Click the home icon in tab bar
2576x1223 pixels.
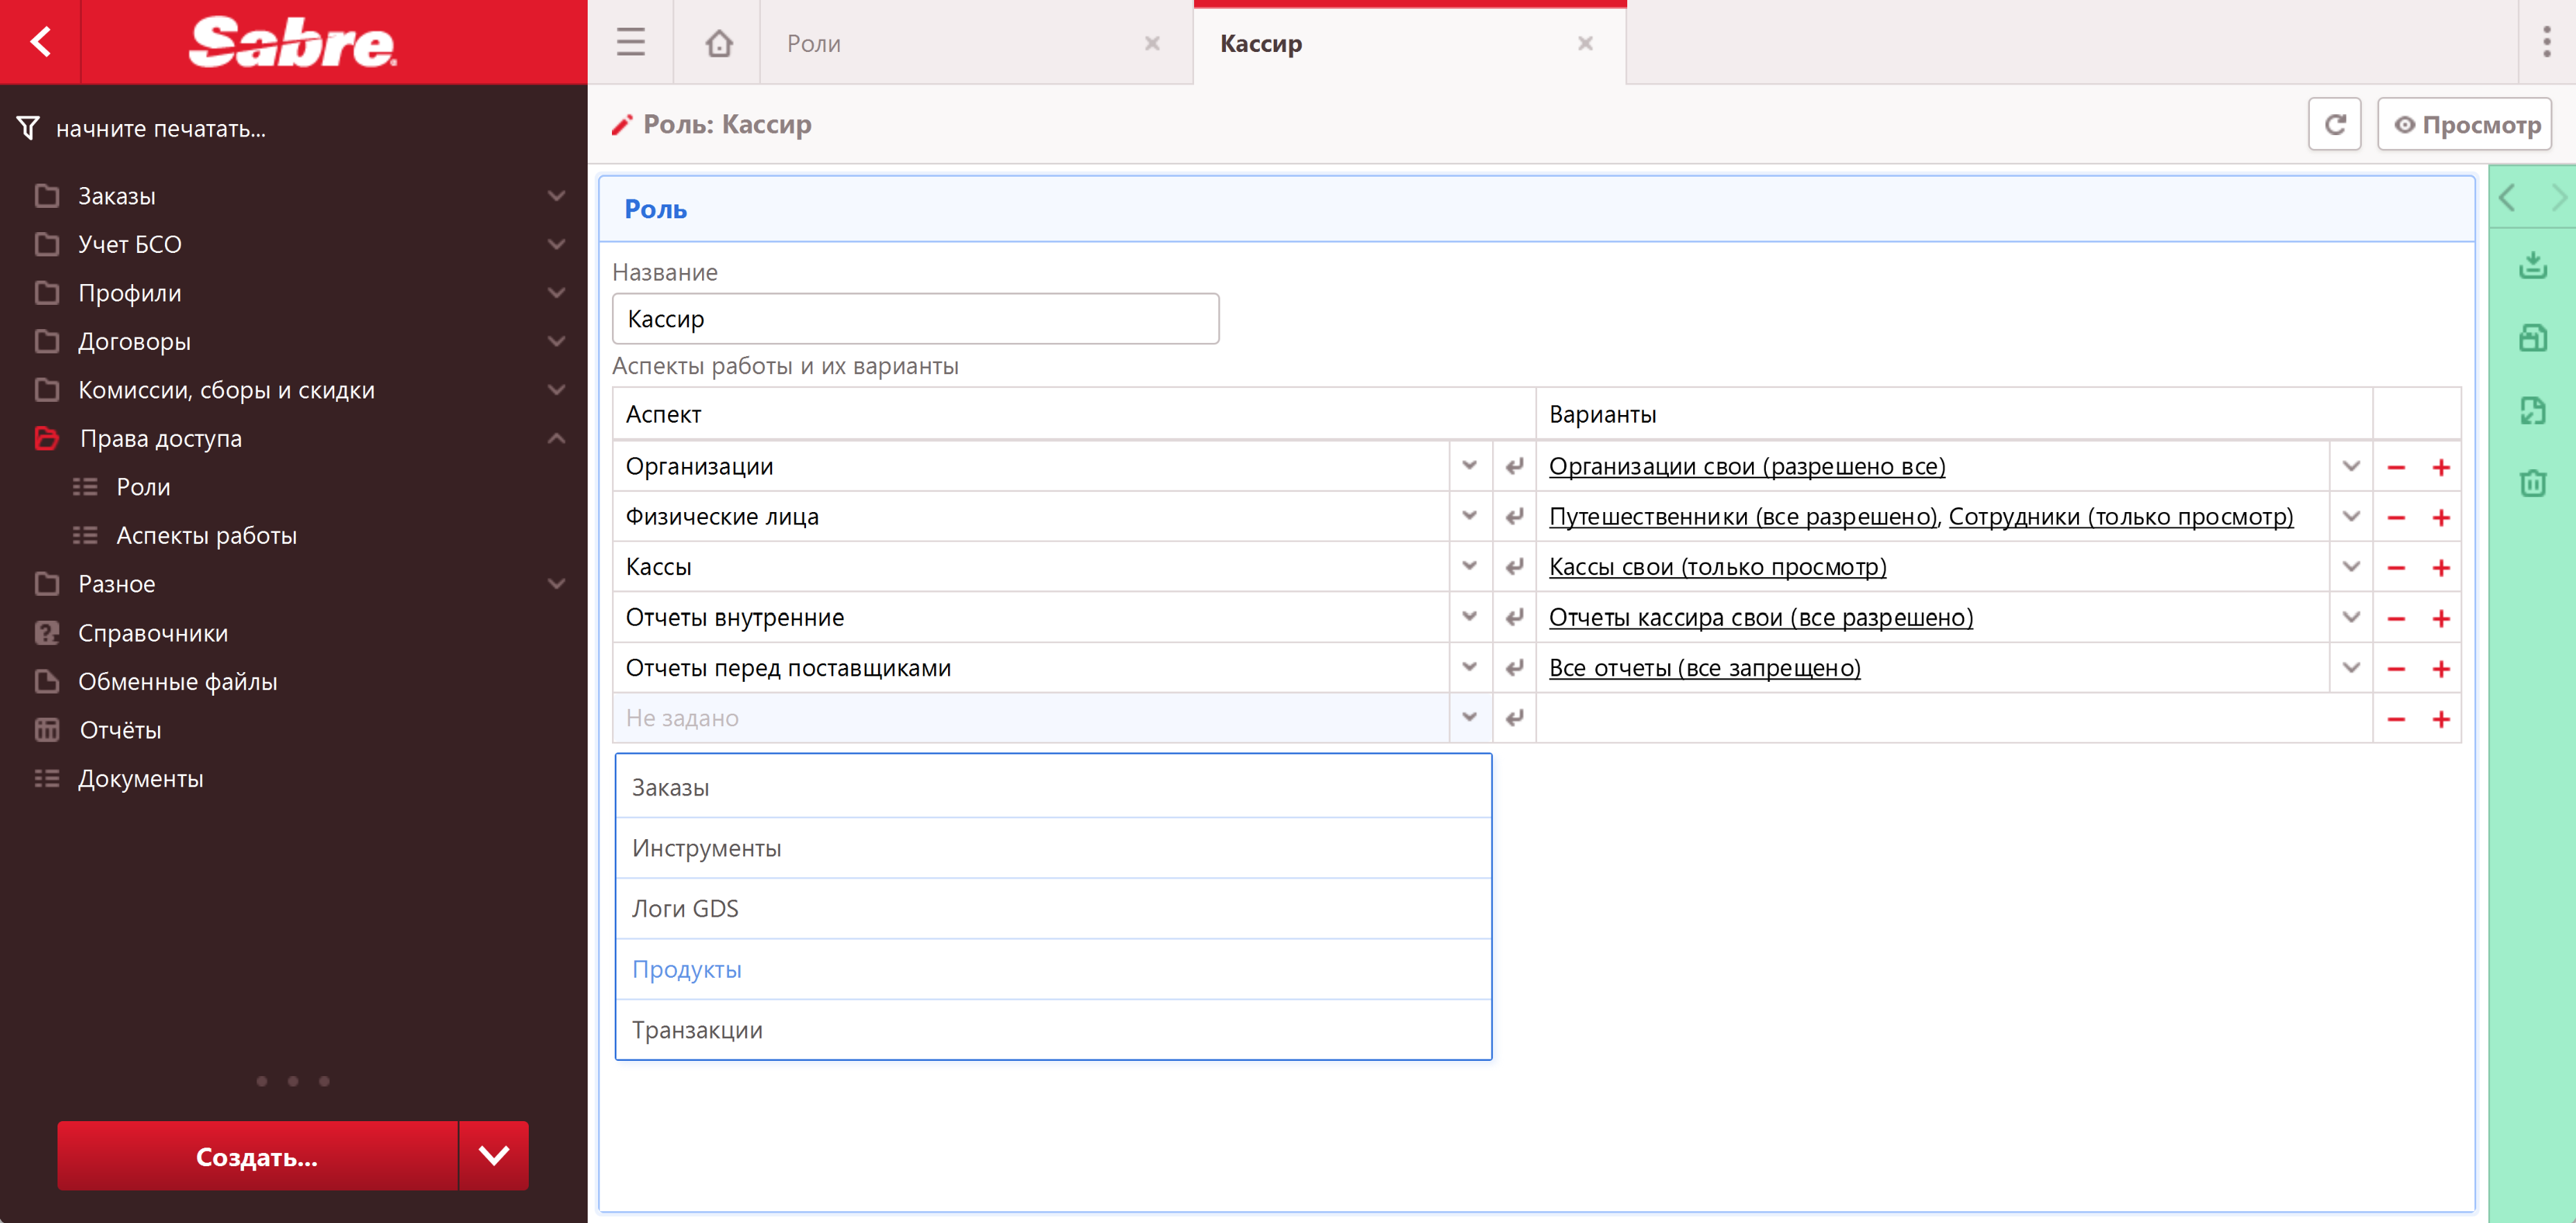[x=718, y=43]
